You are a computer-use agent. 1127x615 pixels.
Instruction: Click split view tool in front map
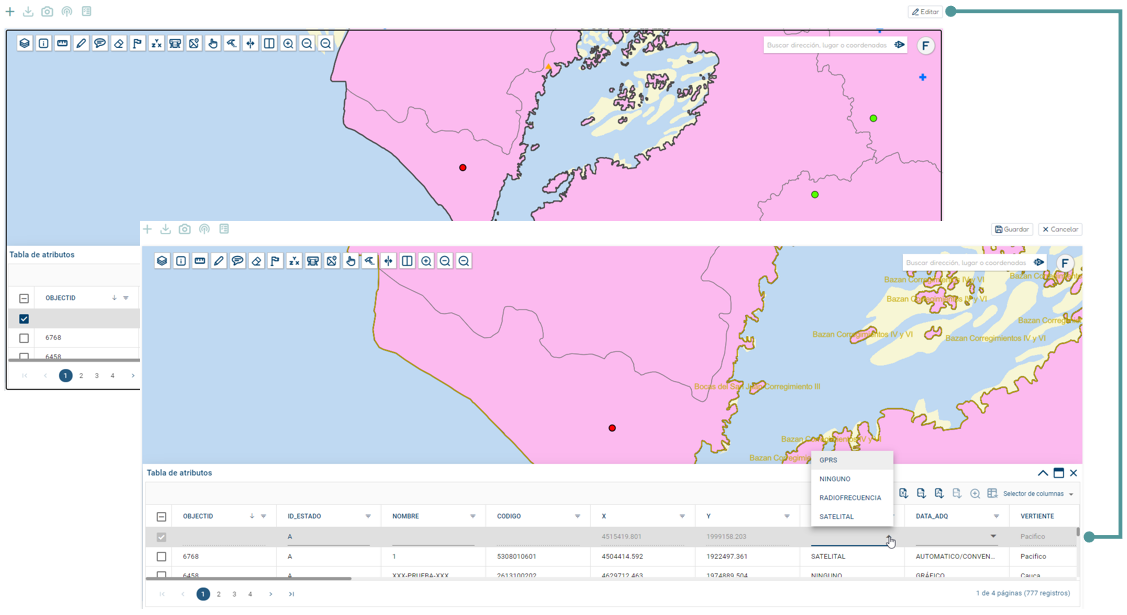coord(407,261)
